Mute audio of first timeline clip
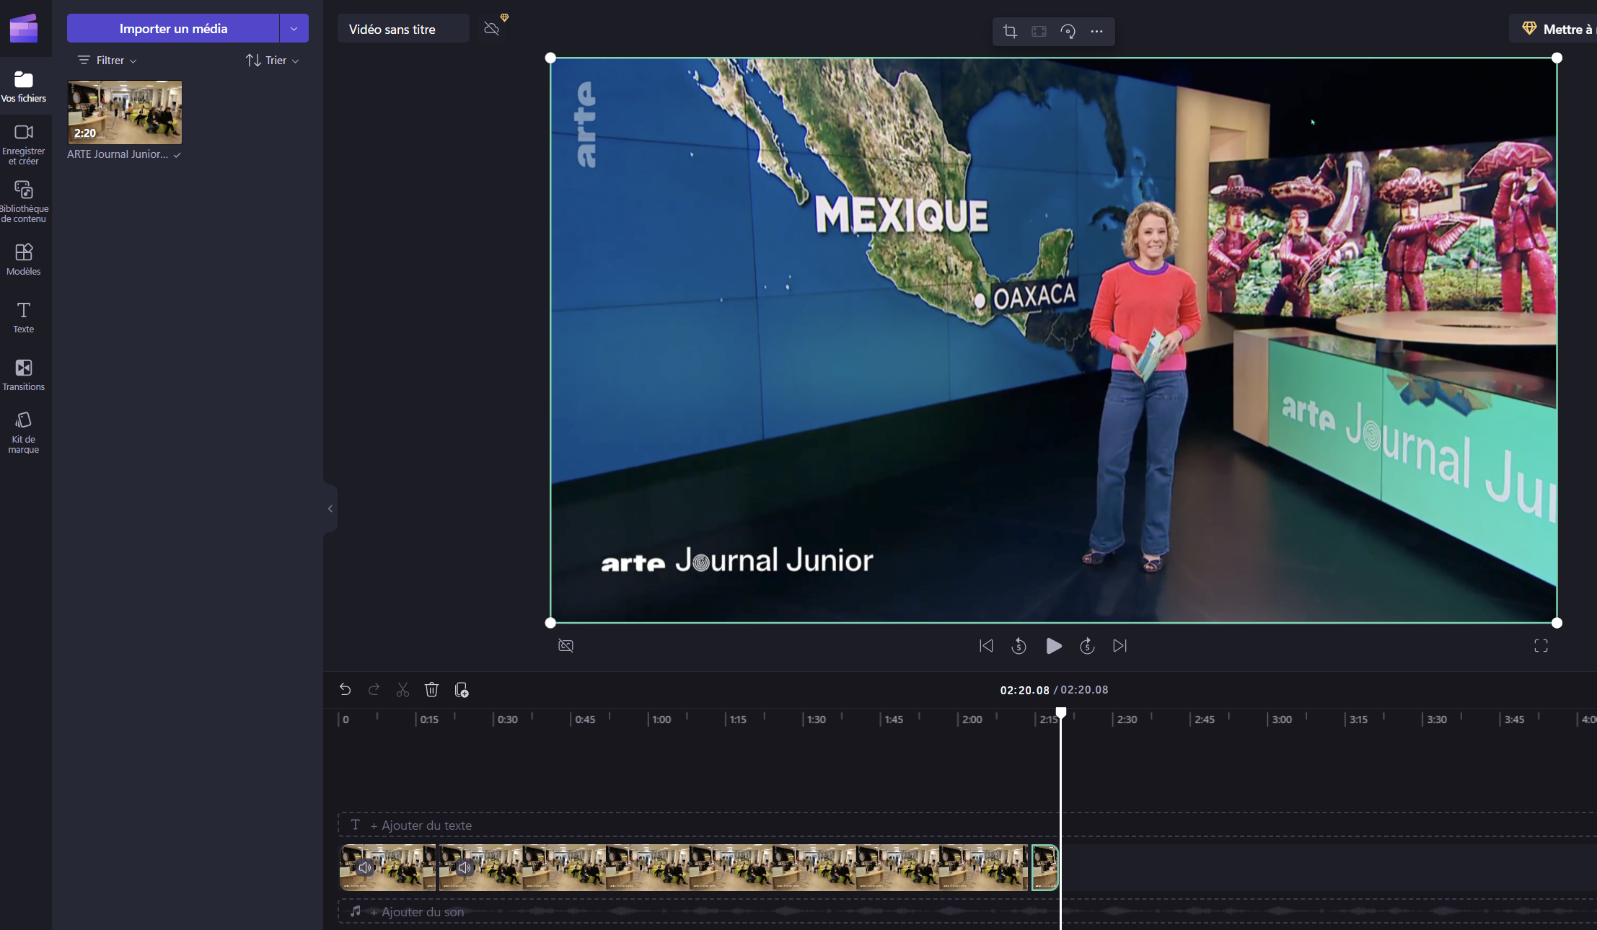Image resolution: width=1597 pixels, height=930 pixels. (x=365, y=868)
